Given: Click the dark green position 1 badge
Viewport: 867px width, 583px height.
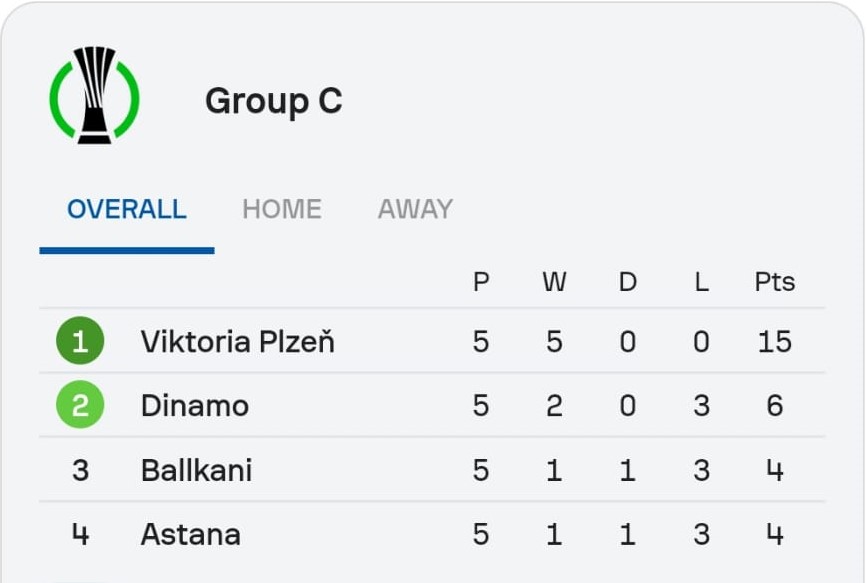Looking at the screenshot, I should (x=80, y=341).
